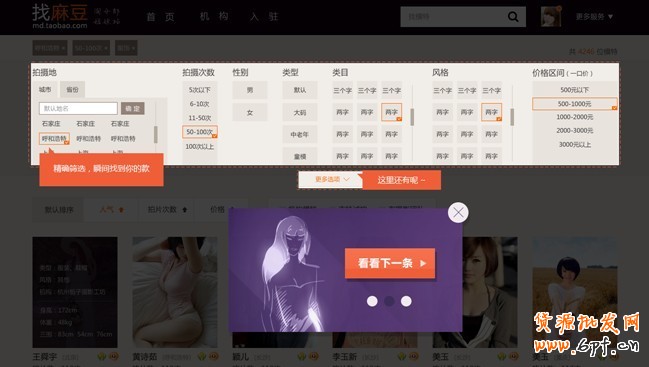Click the orange badge icon beside 王舜宇
Screen dimensions: 649x367
coord(113,356)
